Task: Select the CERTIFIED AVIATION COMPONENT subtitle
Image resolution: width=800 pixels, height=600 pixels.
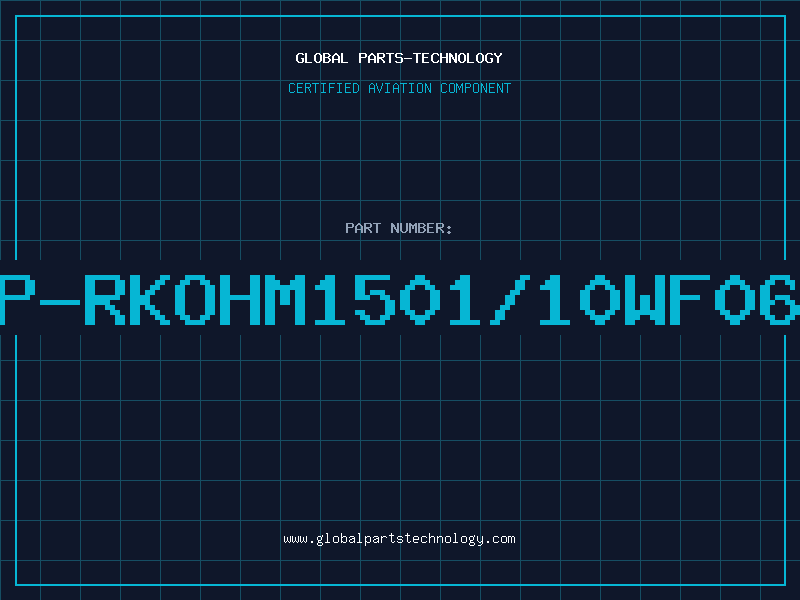Action: tap(399, 88)
